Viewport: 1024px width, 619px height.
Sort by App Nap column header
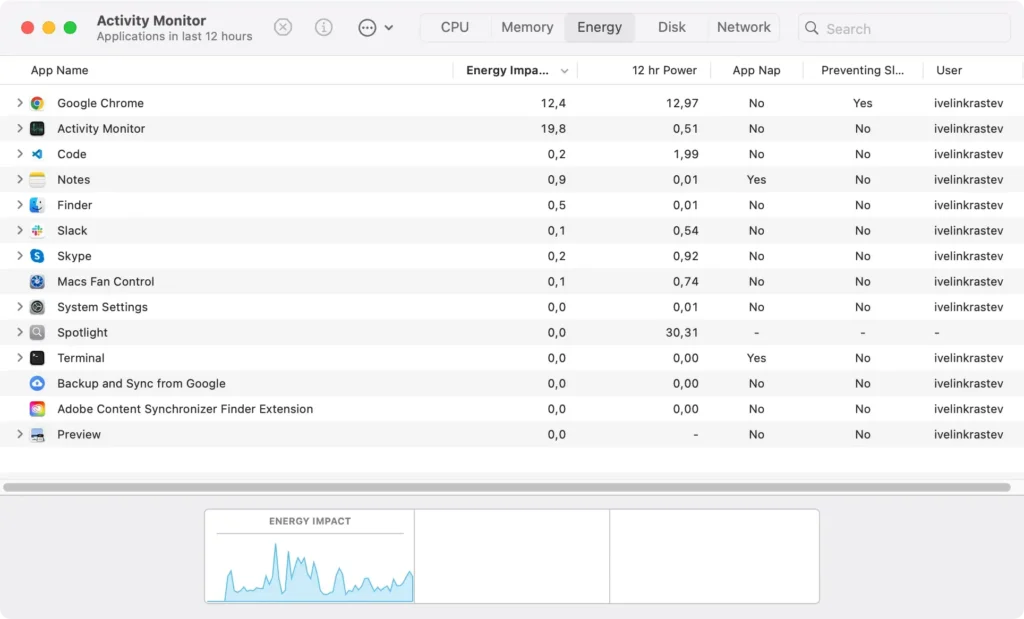click(x=756, y=71)
